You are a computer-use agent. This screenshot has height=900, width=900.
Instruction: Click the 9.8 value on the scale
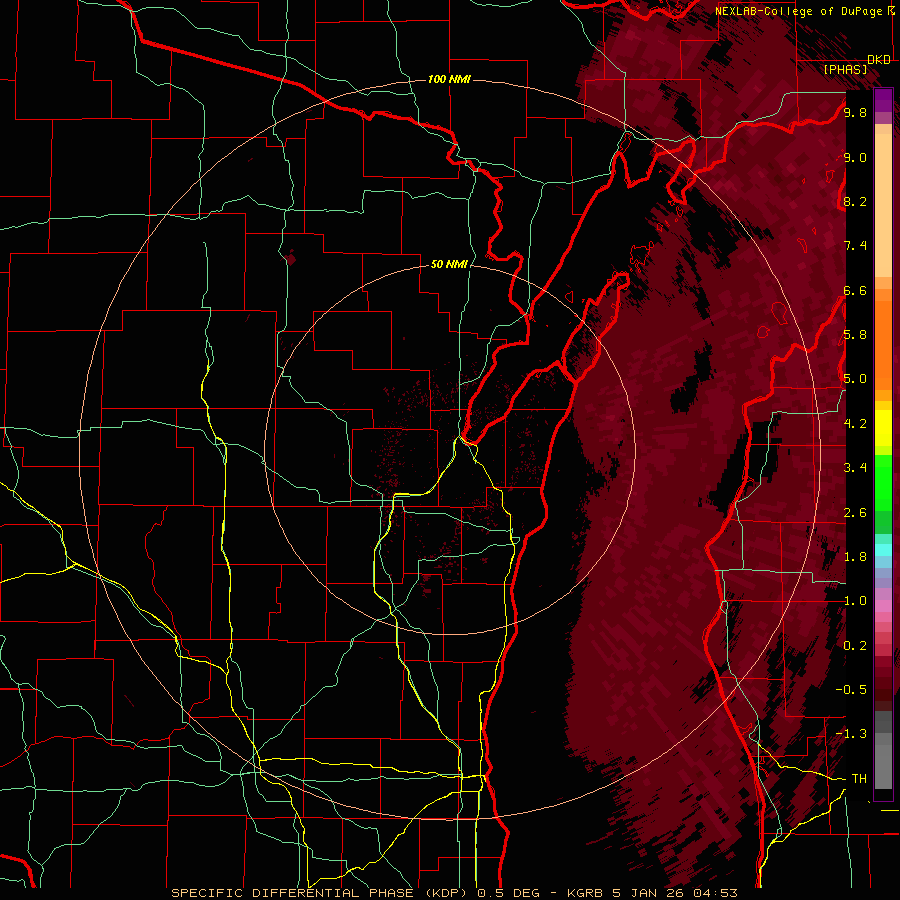click(855, 113)
